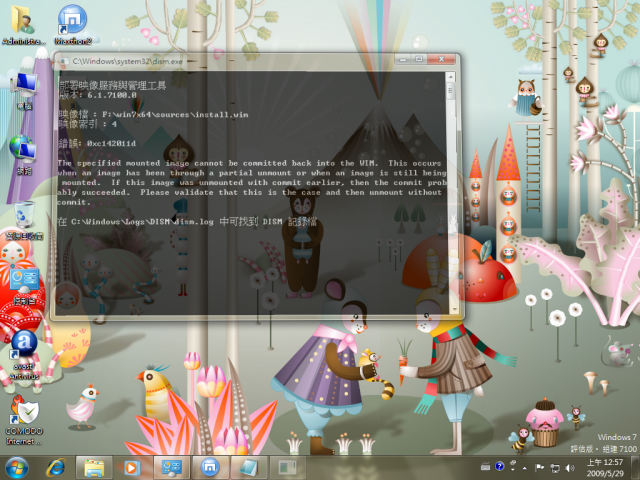The height and width of the screenshot is (480, 640).
Task: Select the Computer desktop icon
Action: 24,91
